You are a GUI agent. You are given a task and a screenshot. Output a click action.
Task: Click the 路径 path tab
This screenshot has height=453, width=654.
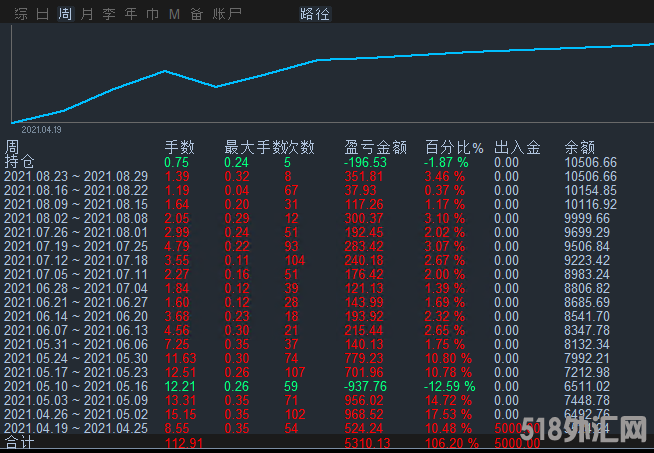(314, 14)
